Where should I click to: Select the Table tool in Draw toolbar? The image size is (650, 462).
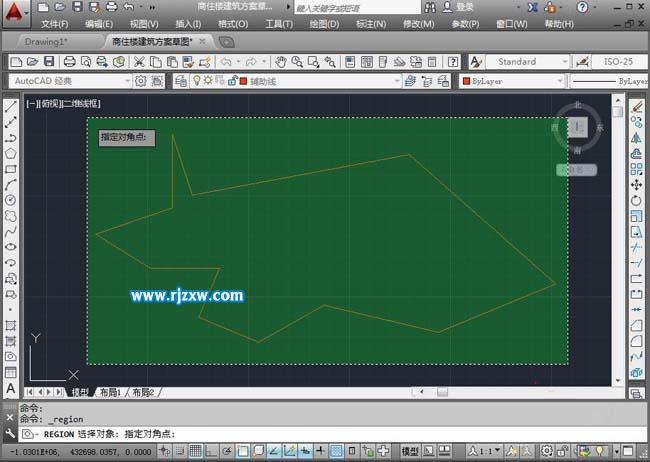[x=10, y=372]
